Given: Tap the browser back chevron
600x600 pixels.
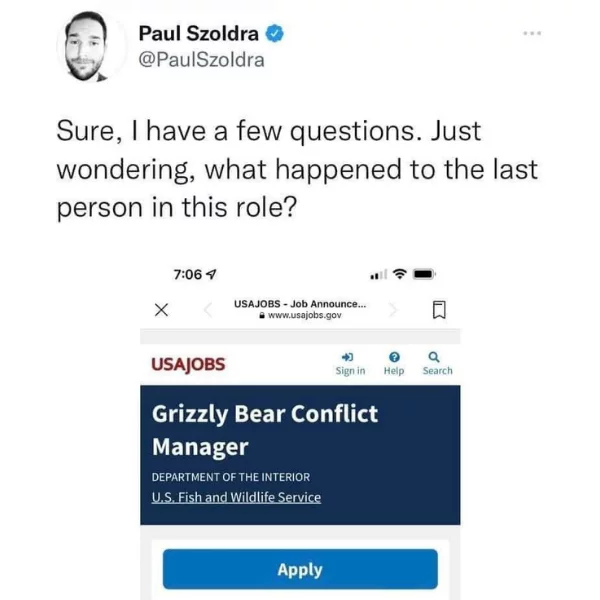Looking at the screenshot, I should pos(208,310).
